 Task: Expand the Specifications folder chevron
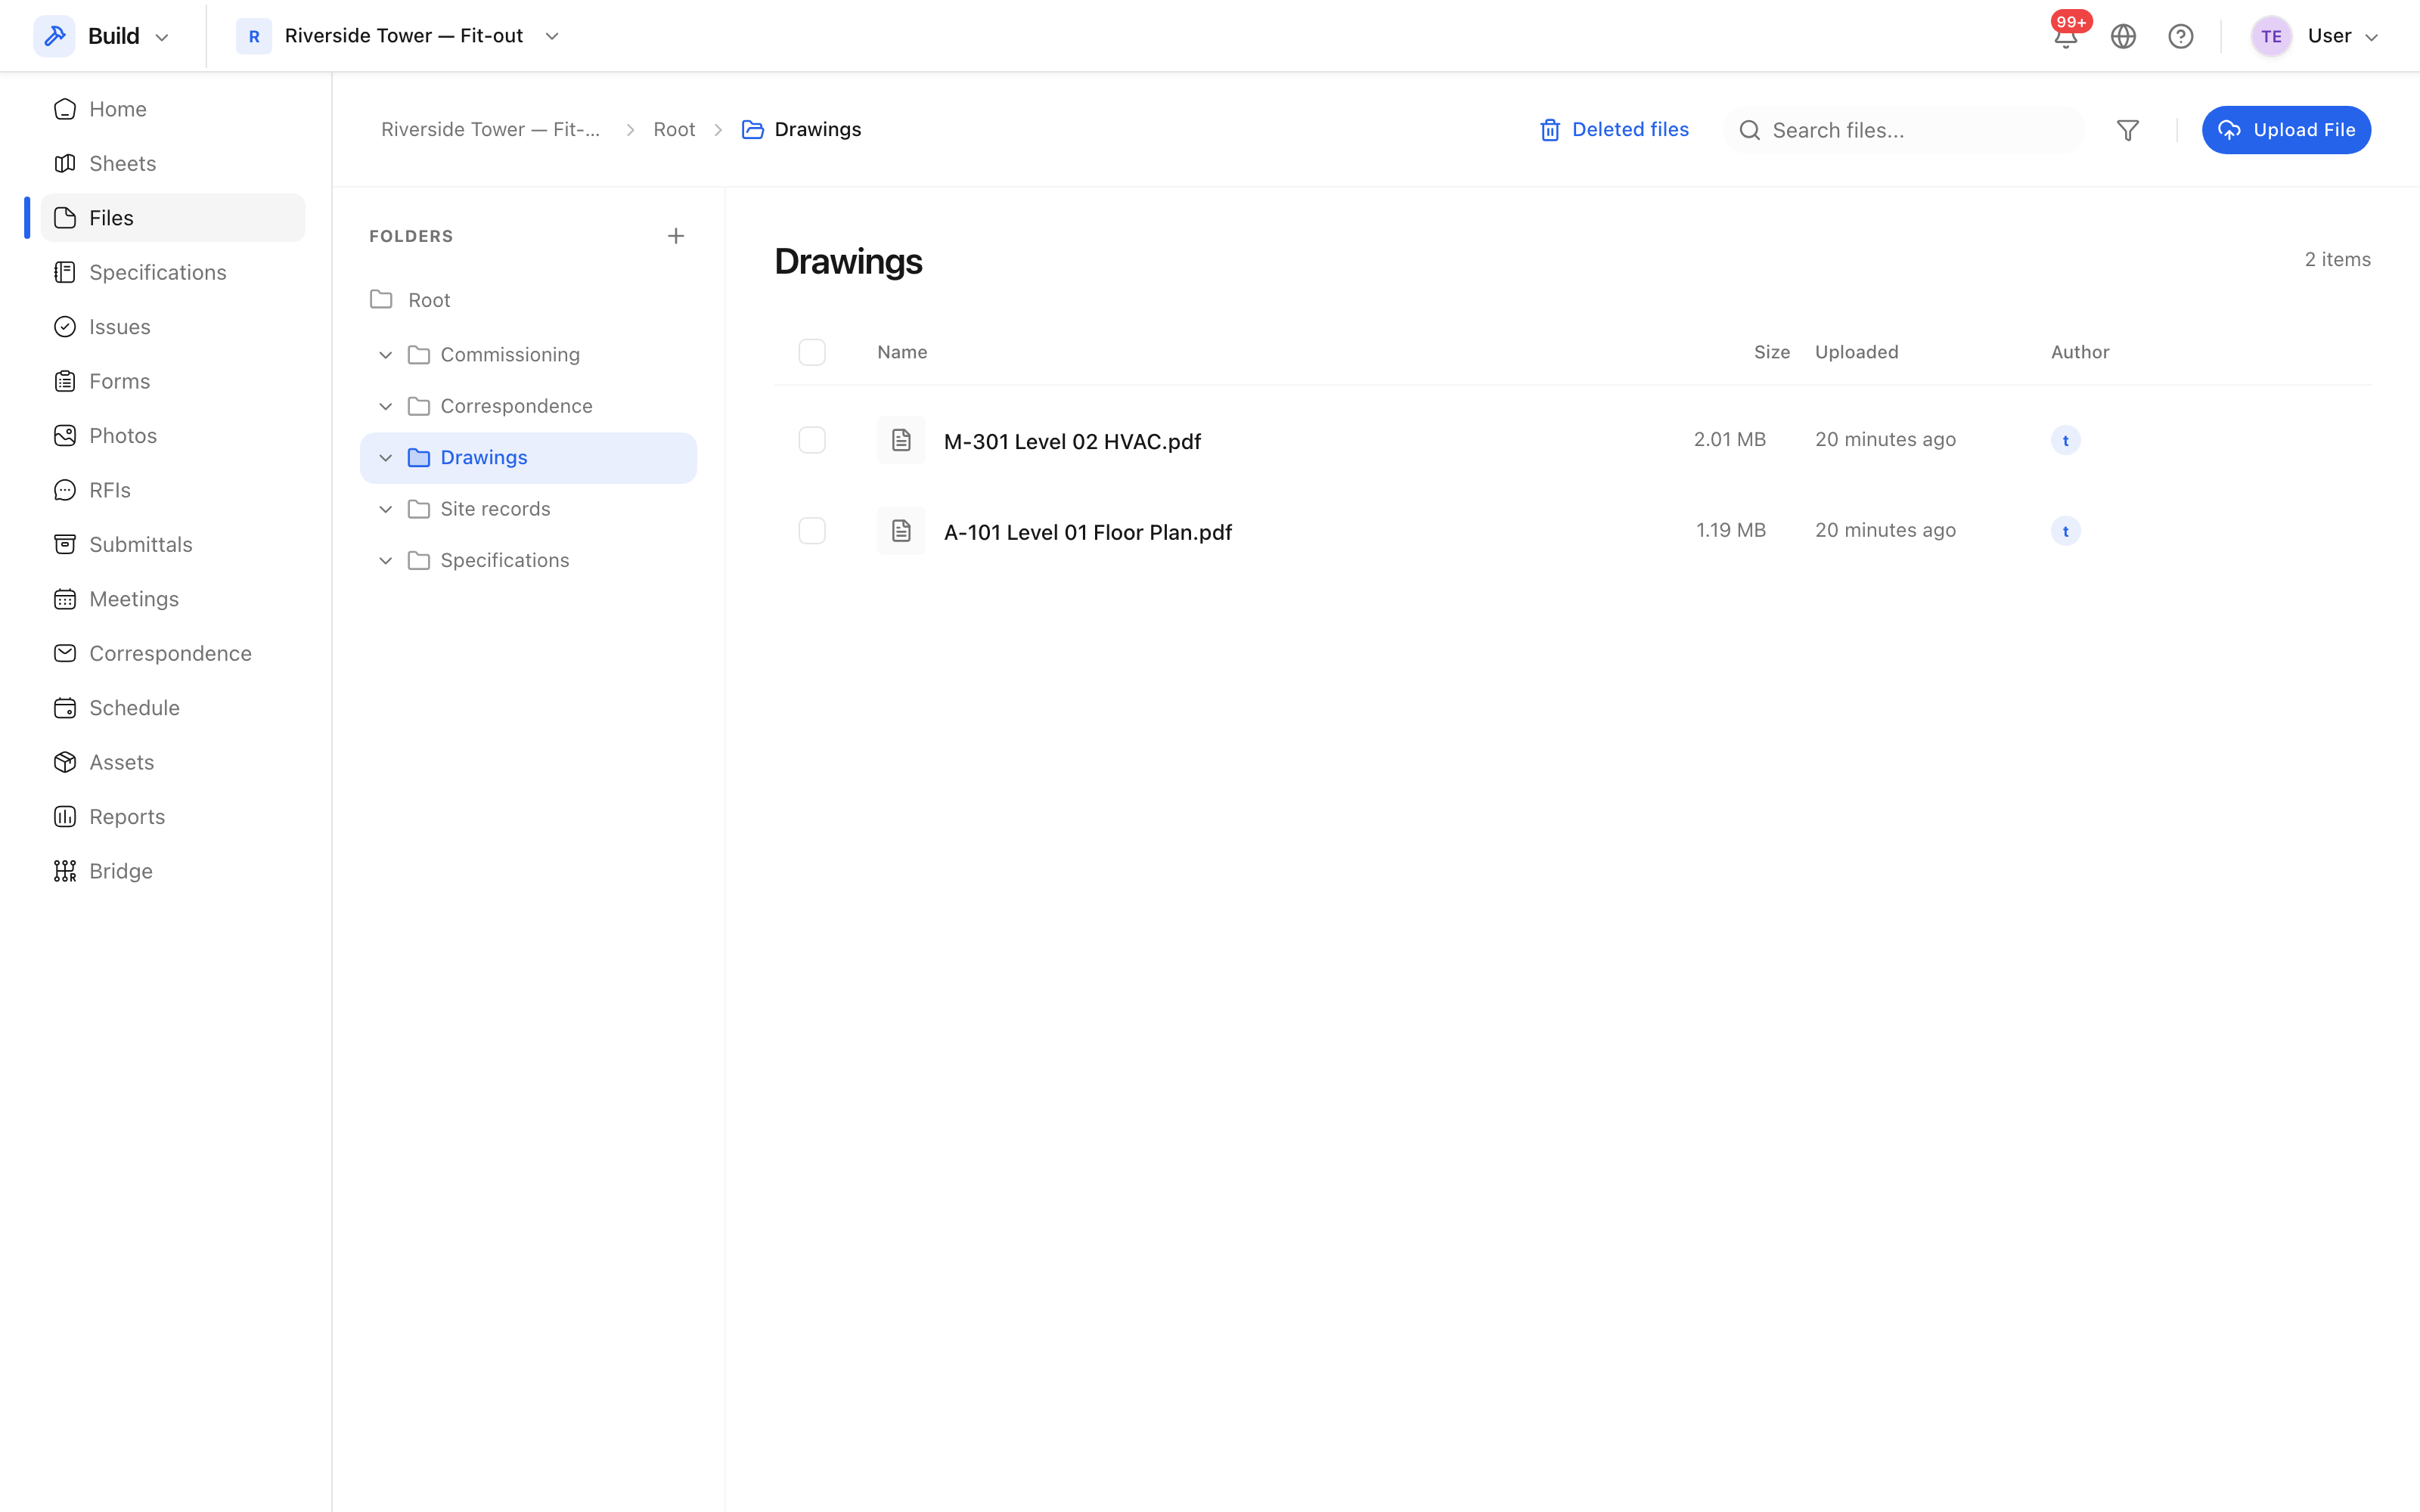[385, 561]
